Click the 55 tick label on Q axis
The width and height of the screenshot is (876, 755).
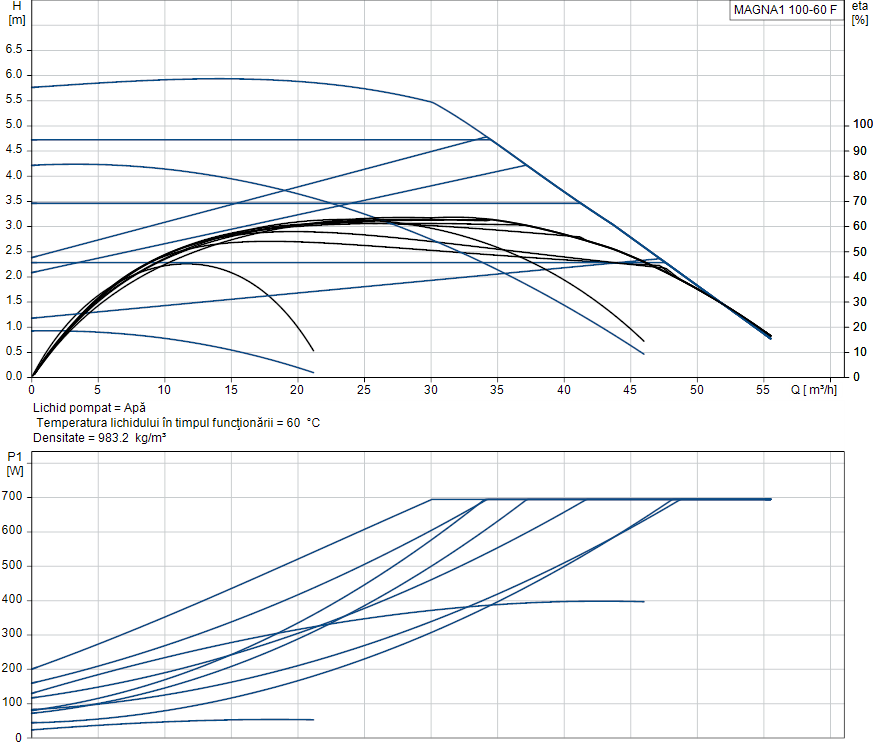pyautogui.click(x=763, y=389)
